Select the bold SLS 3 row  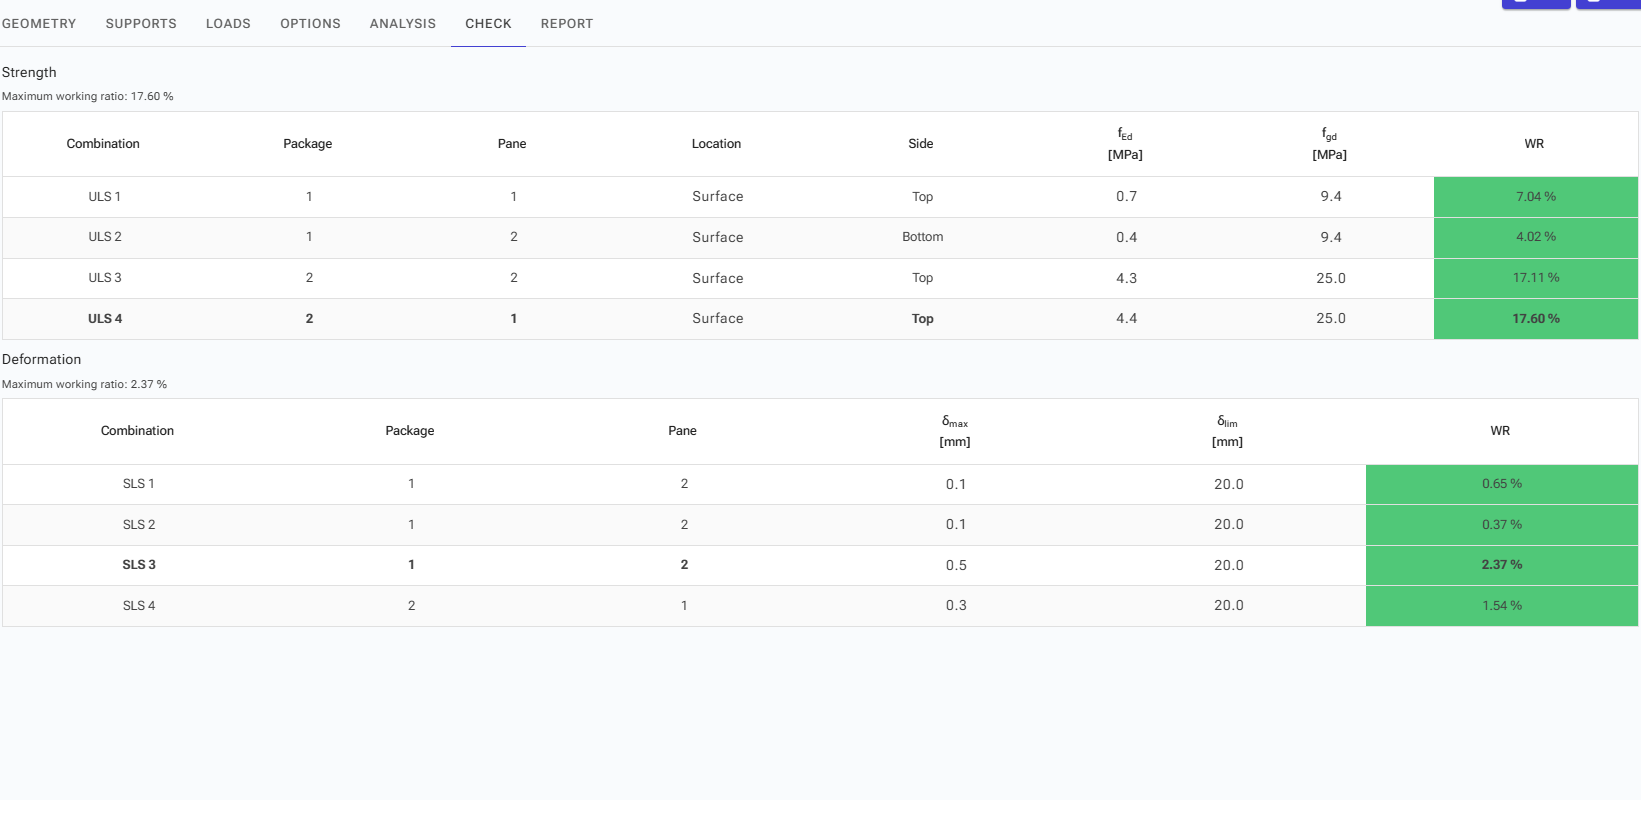click(x=139, y=565)
